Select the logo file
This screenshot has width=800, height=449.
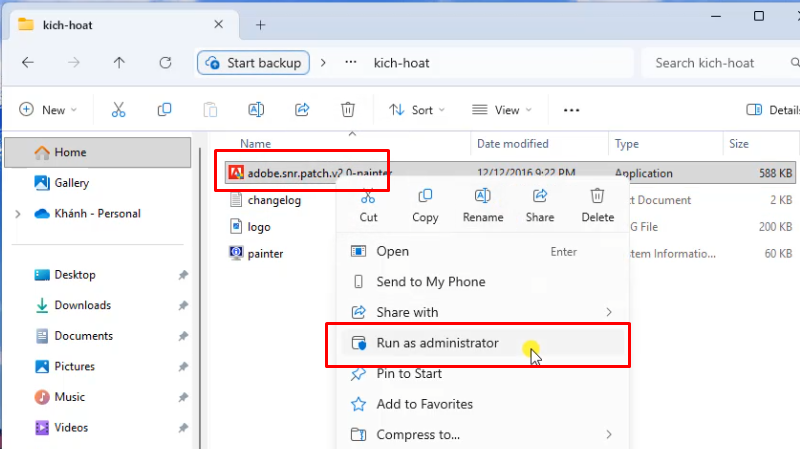pyautogui.click(x=259, y=227)
